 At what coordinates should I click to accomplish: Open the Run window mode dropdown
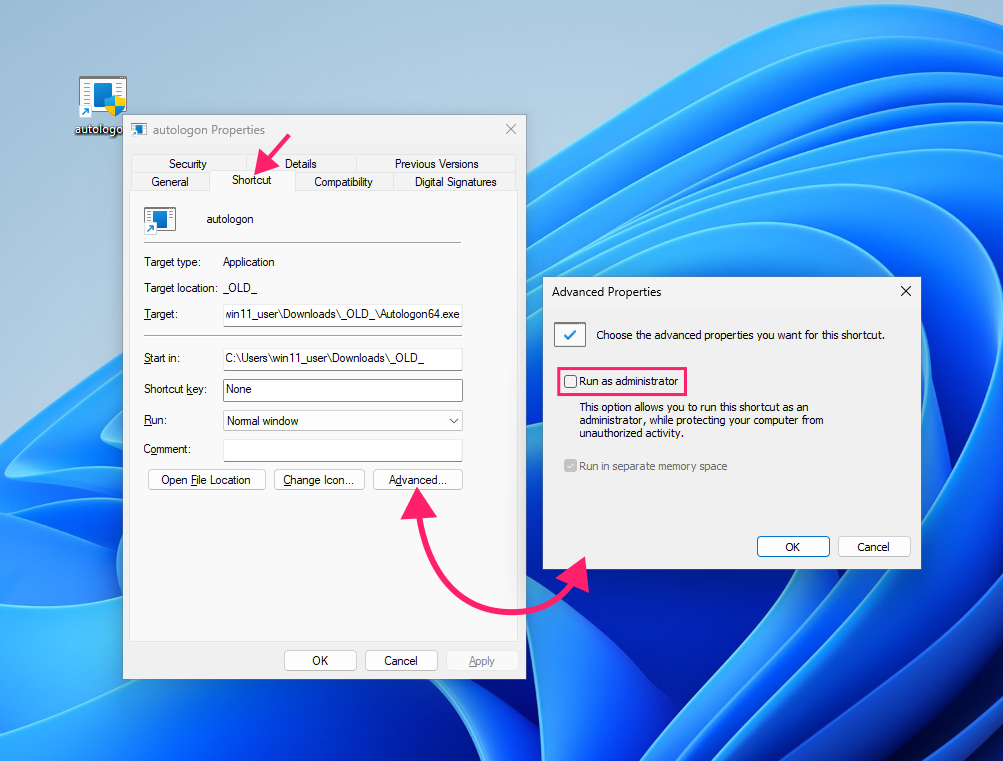click(343, 421)
